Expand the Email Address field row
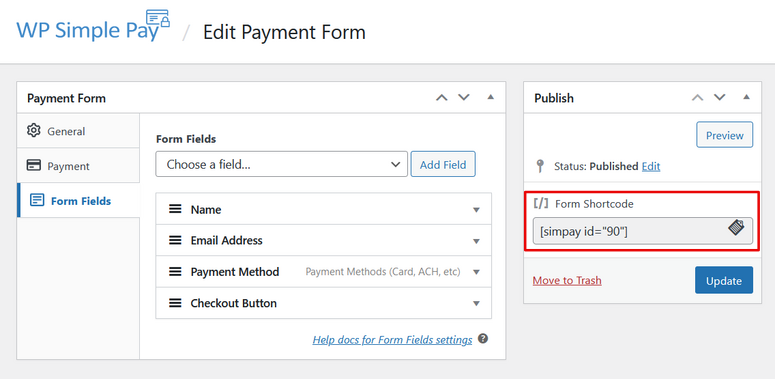This screenshot has width=775, height=379. (476, 241)
